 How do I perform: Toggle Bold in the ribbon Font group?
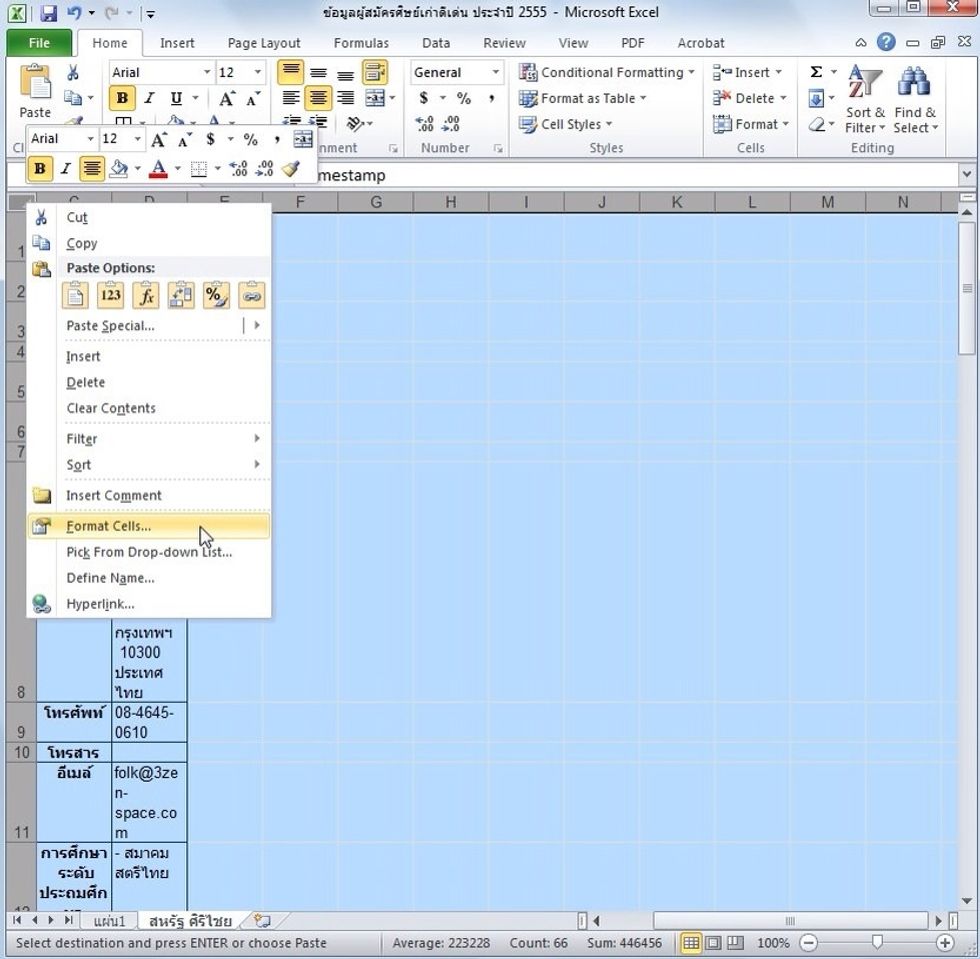(x=122, y=98)
